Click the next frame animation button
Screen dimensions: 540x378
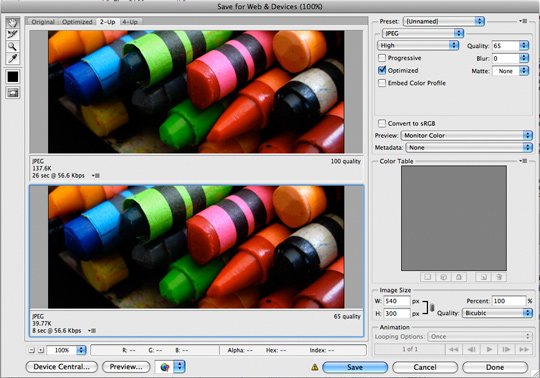pos(506,349)
